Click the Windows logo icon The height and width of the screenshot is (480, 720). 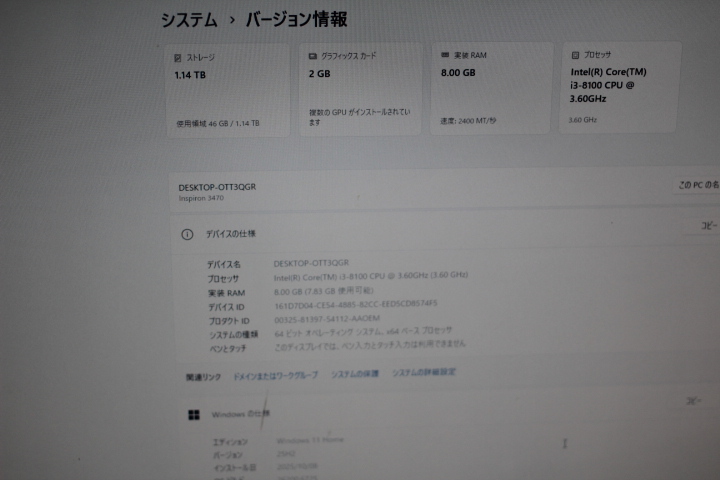click(194, 415)
